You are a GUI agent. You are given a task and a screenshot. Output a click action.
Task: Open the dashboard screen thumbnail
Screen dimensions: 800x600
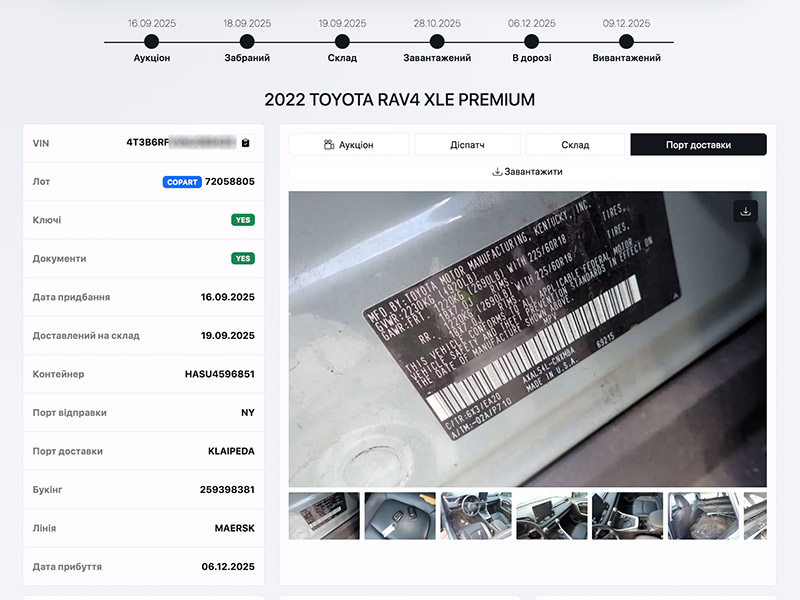click(x=552, y=516)
